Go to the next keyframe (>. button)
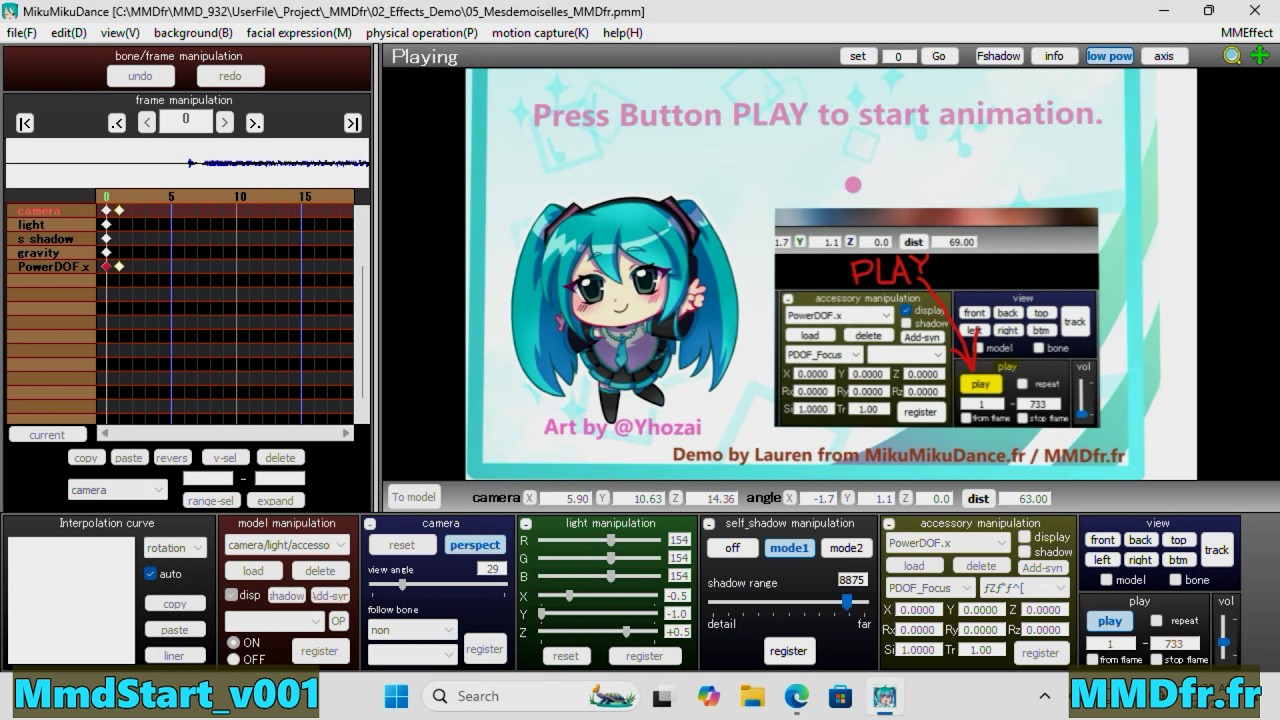This screenshot has width=1280, height=720. 255,123
